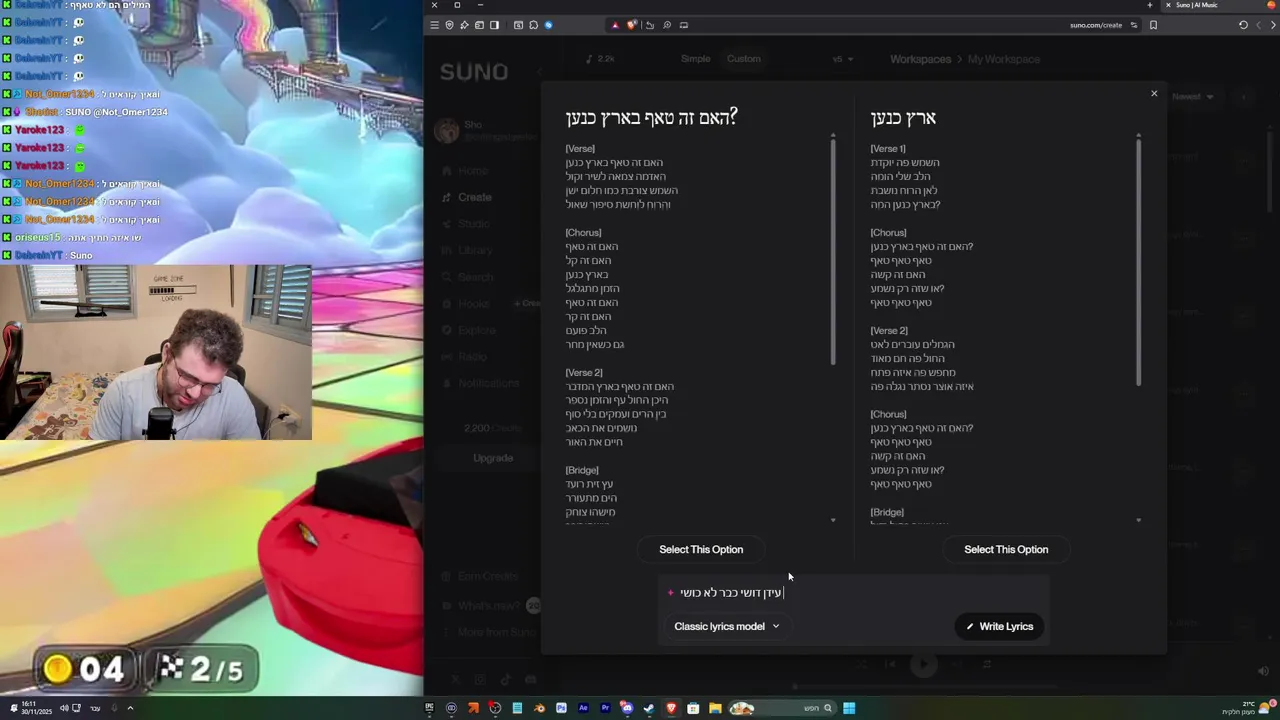The image size is (1280, 720).
Task: Open After Effects from the taskbar
Action: point(584,708)
